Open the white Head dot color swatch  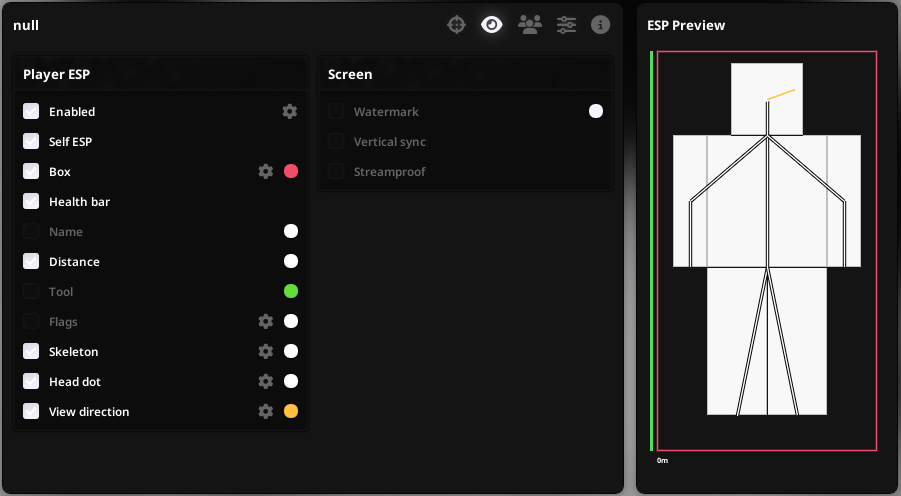point(291,381)
